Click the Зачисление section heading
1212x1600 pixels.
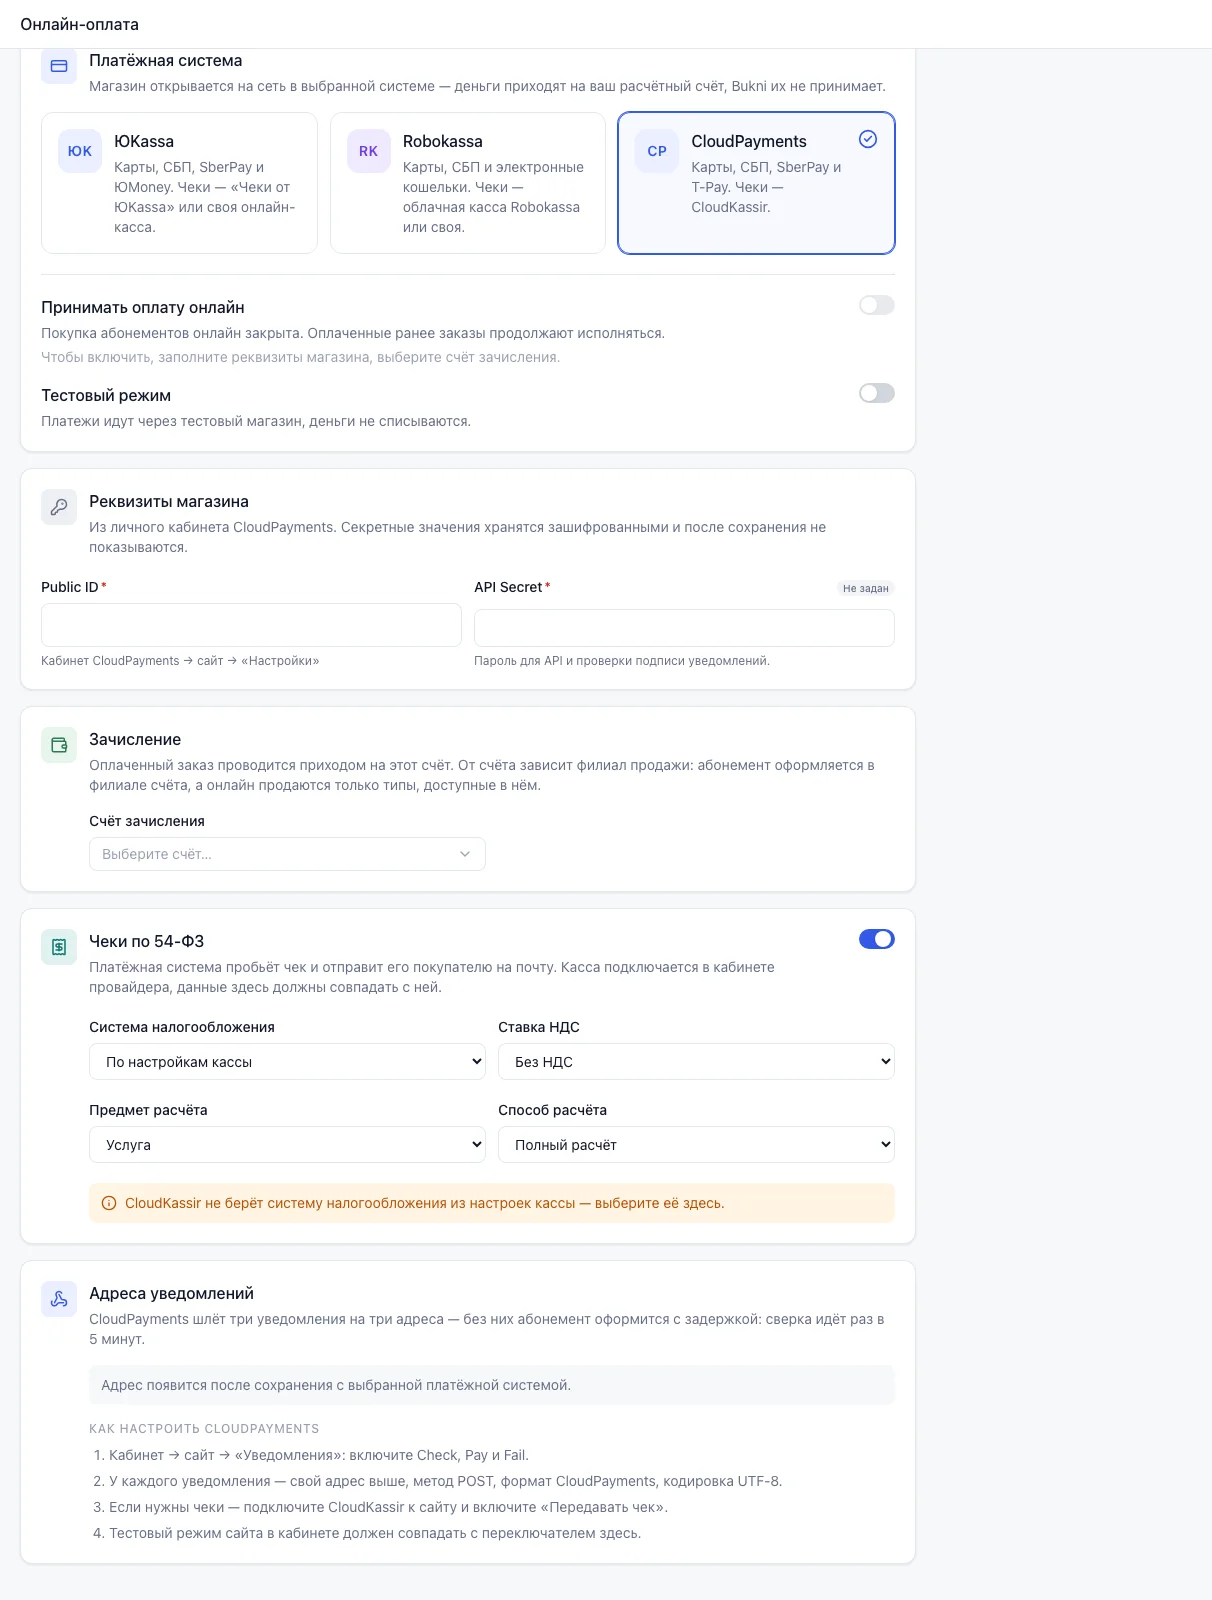135,739
